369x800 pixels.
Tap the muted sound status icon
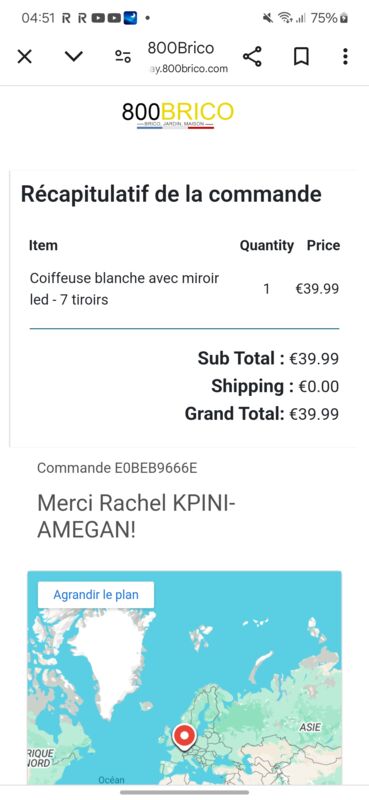pyautogui.click(x=268, y=18)
